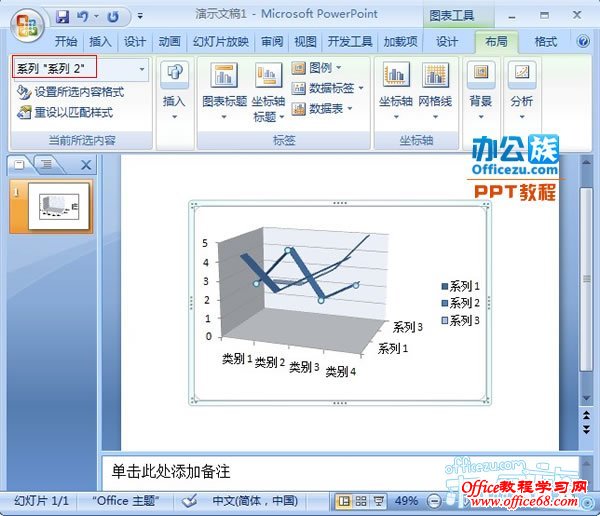
Task: Switch to chart tools 格式 tab
Action: tap(545, 41)
